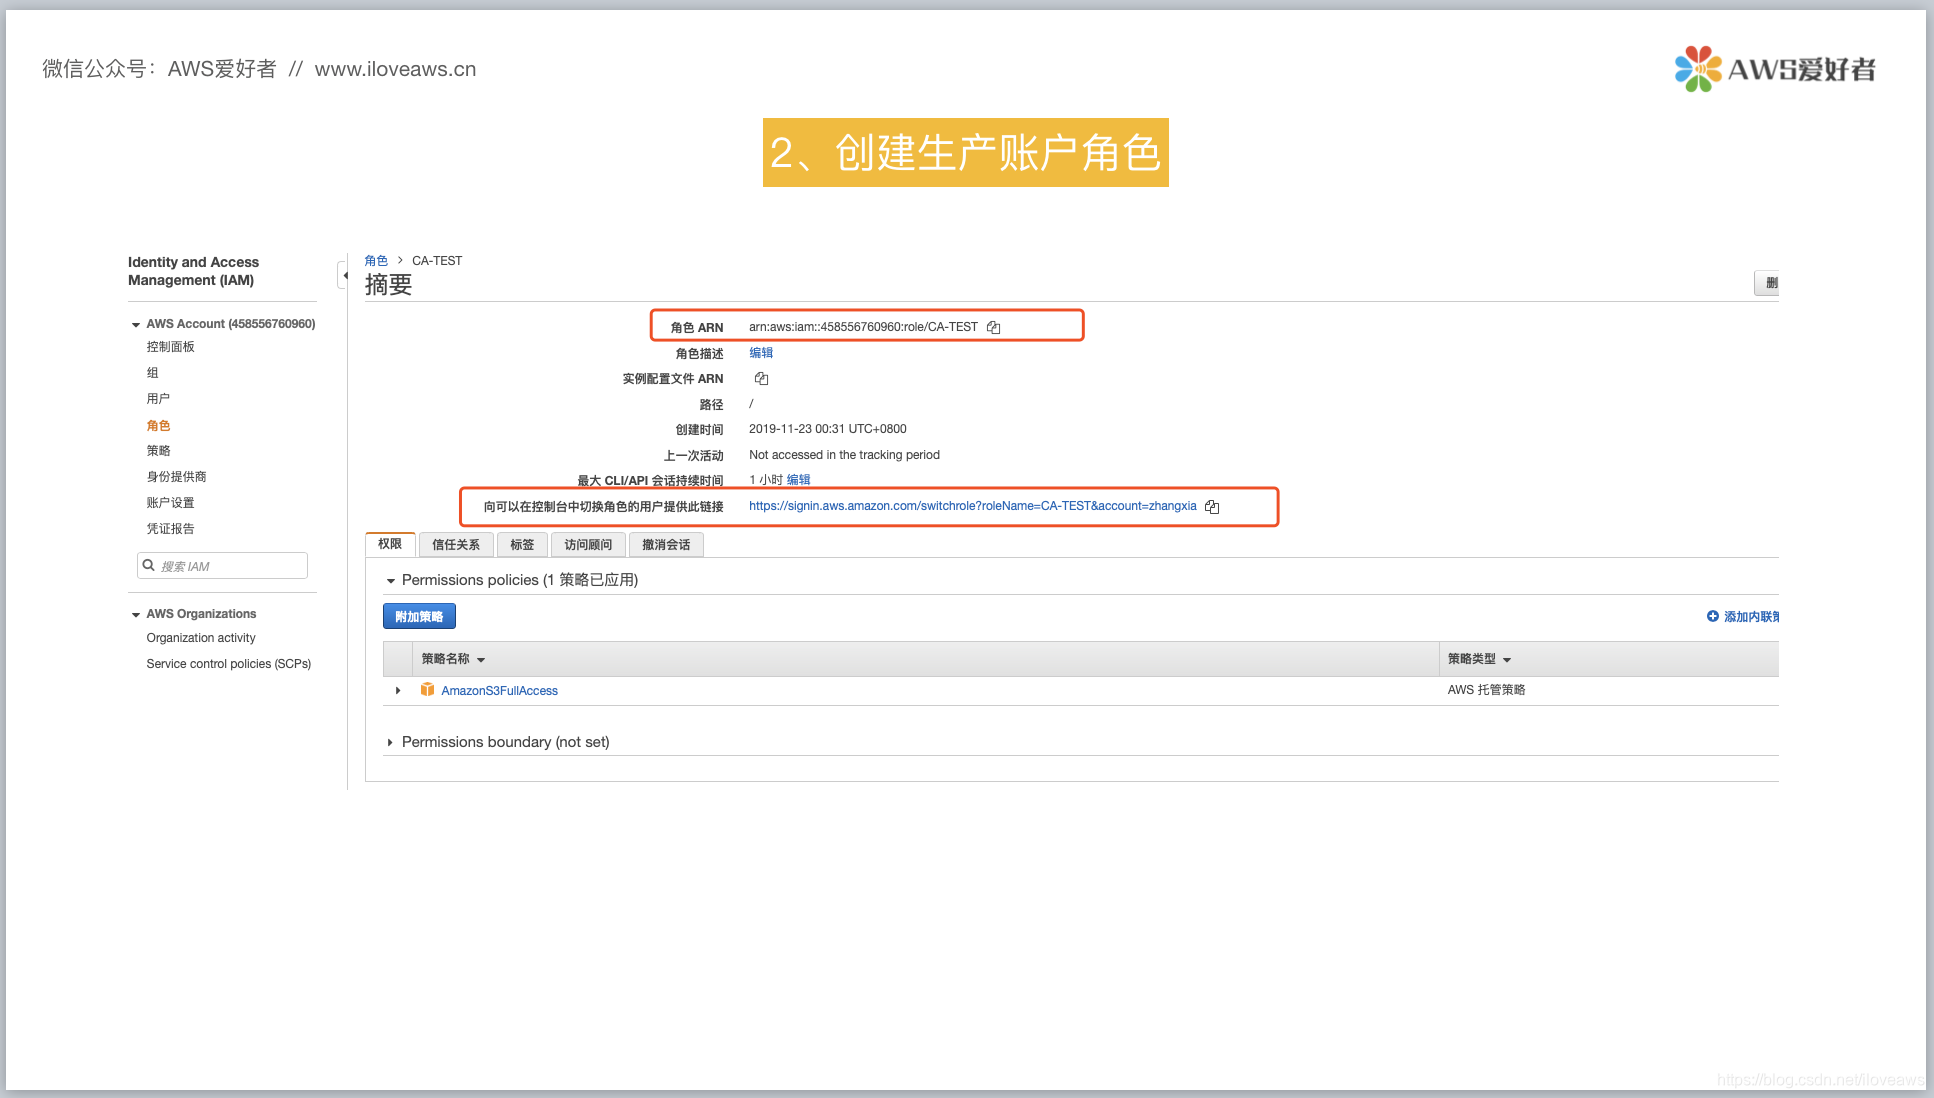Open 策略 in the sidebar
This screenshot has height=1098, width=1934.
tap(158, 451)
